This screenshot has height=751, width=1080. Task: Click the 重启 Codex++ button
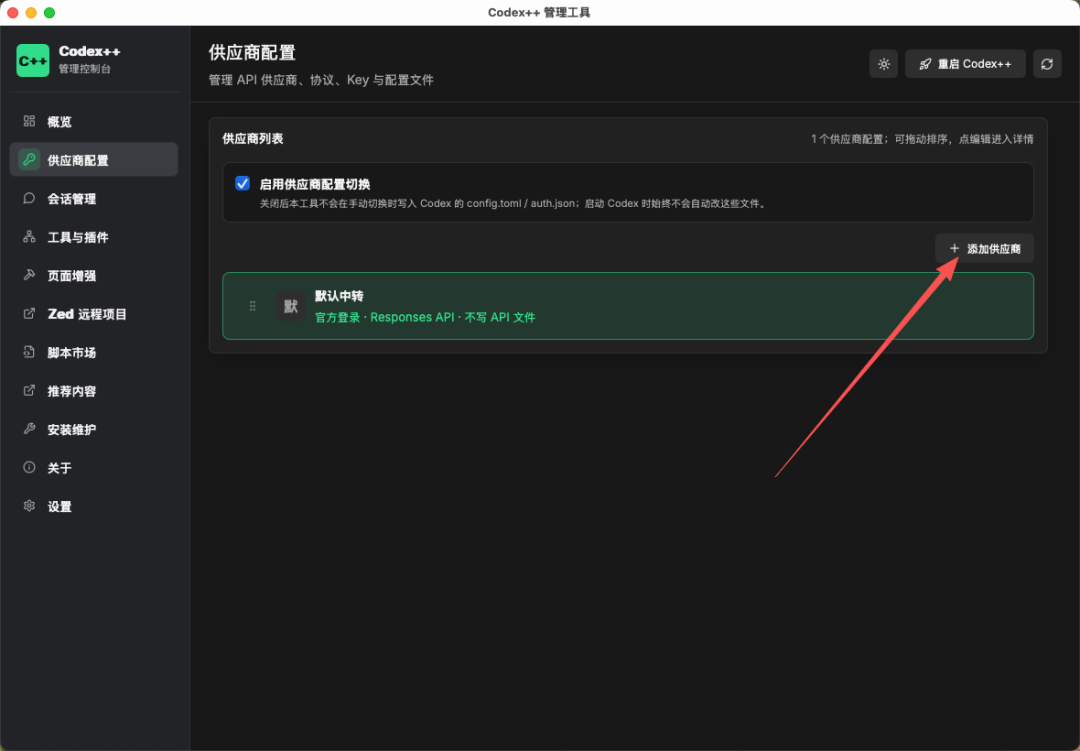pos(965,64)
